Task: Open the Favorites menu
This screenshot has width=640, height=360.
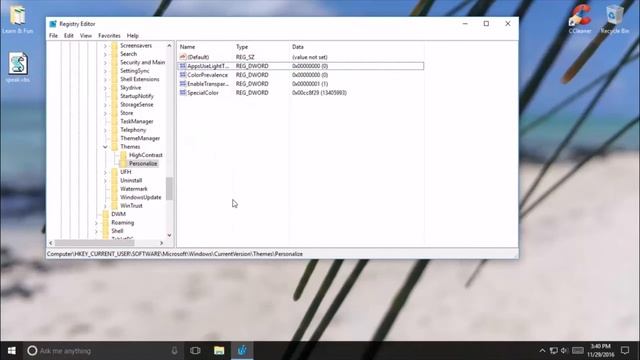Action: coord(109,36)
